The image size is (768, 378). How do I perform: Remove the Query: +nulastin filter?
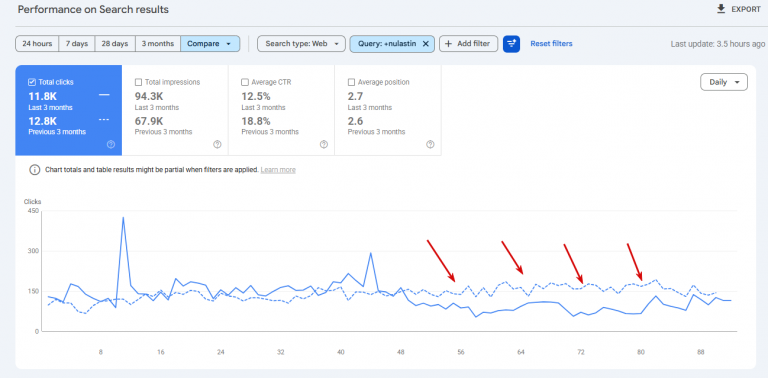point(426,44)
